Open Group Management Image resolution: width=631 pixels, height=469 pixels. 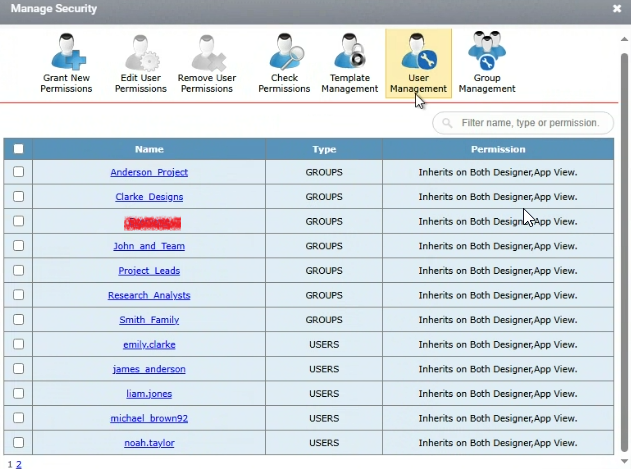click(x=487, y=63)
